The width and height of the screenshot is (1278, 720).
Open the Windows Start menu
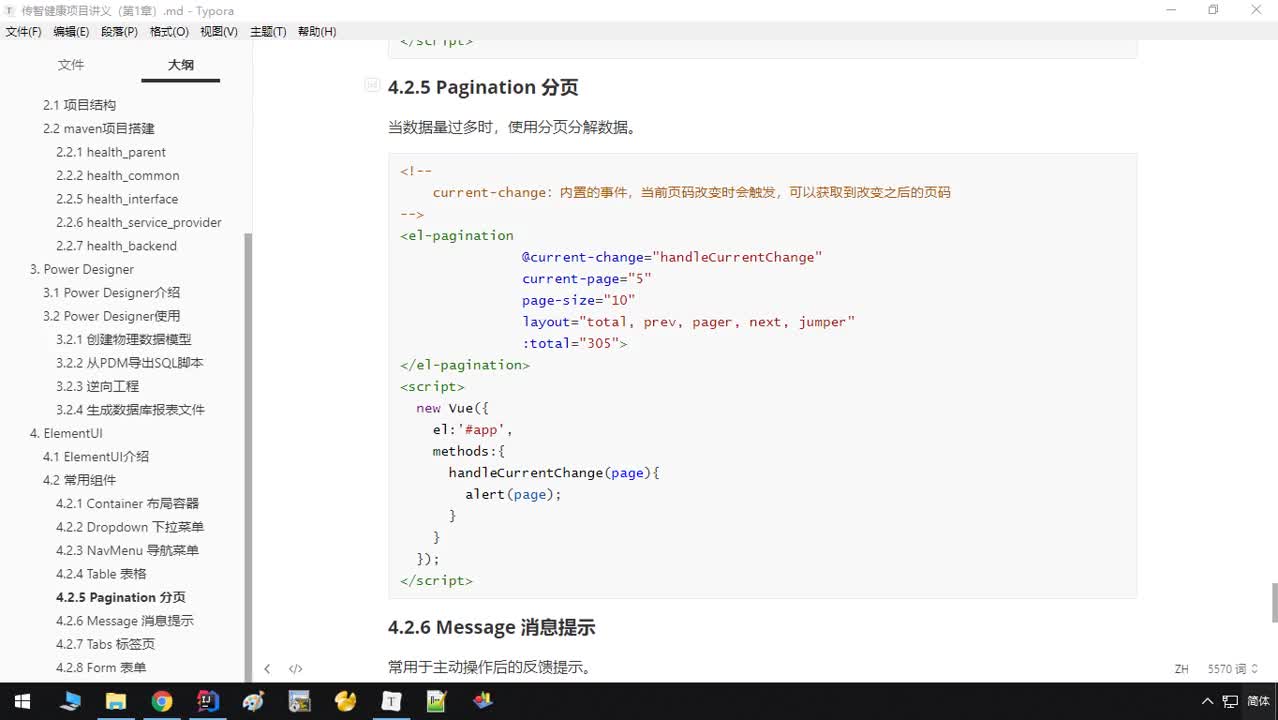(22, 701)
